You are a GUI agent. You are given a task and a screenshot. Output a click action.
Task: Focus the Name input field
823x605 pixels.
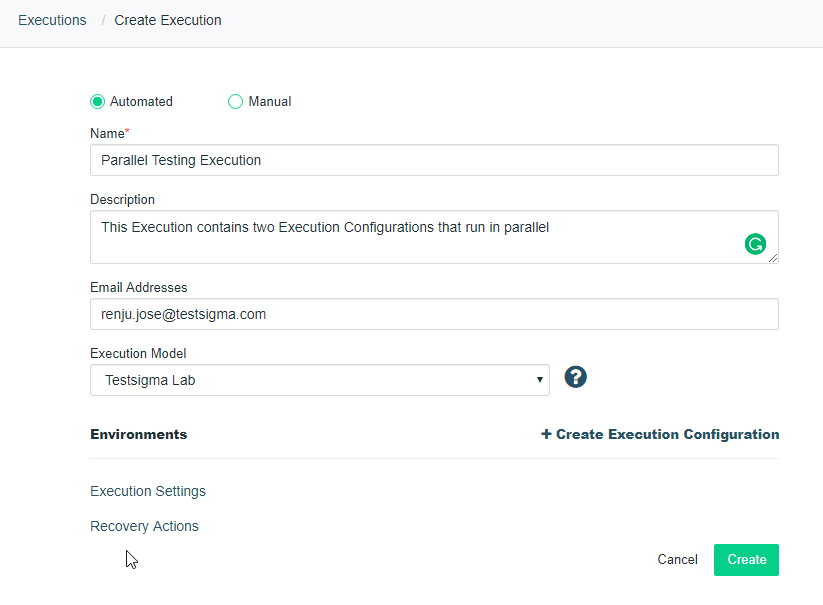point(434,160)
